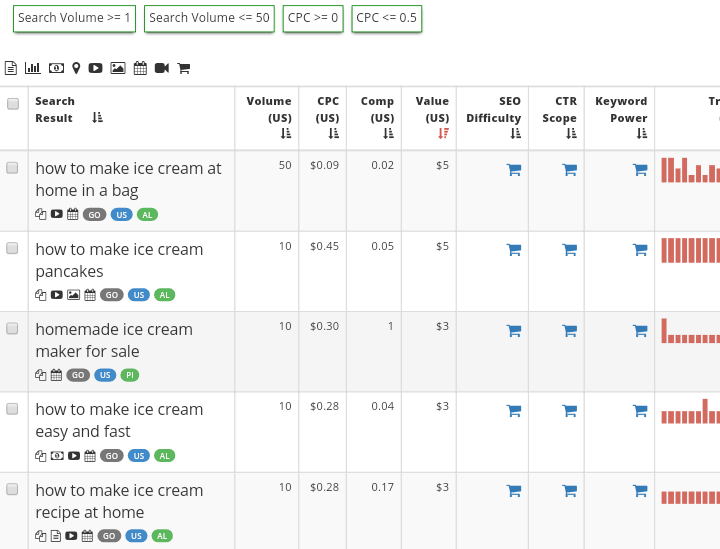Click SEO Difficulty cart icon for ice cream pancakes

(514, 250)
